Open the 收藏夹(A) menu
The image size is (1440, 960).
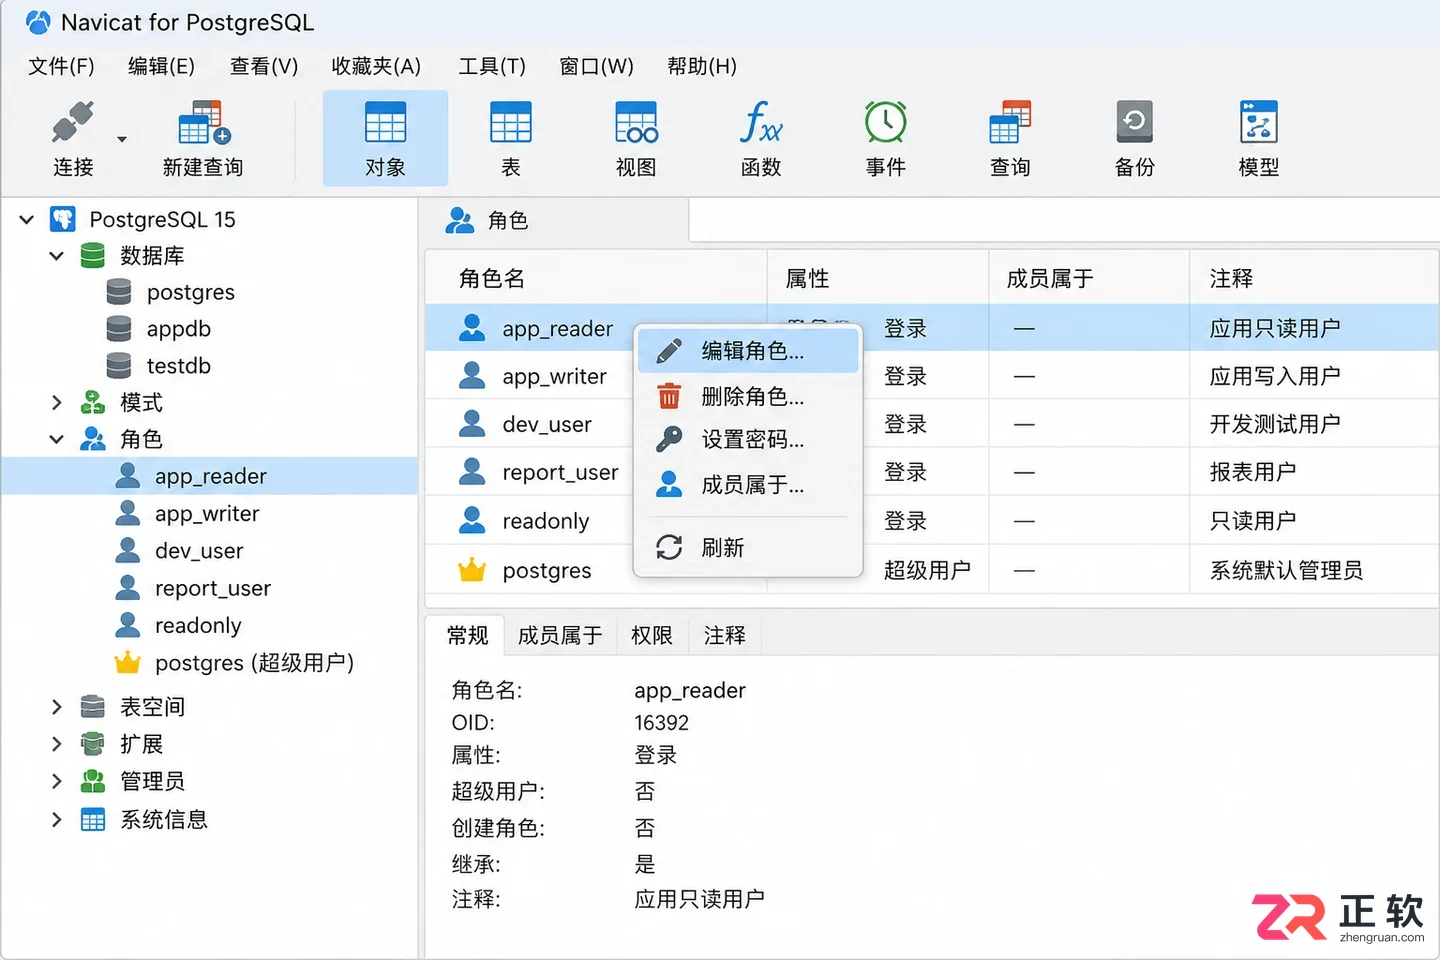coord(376,66)
